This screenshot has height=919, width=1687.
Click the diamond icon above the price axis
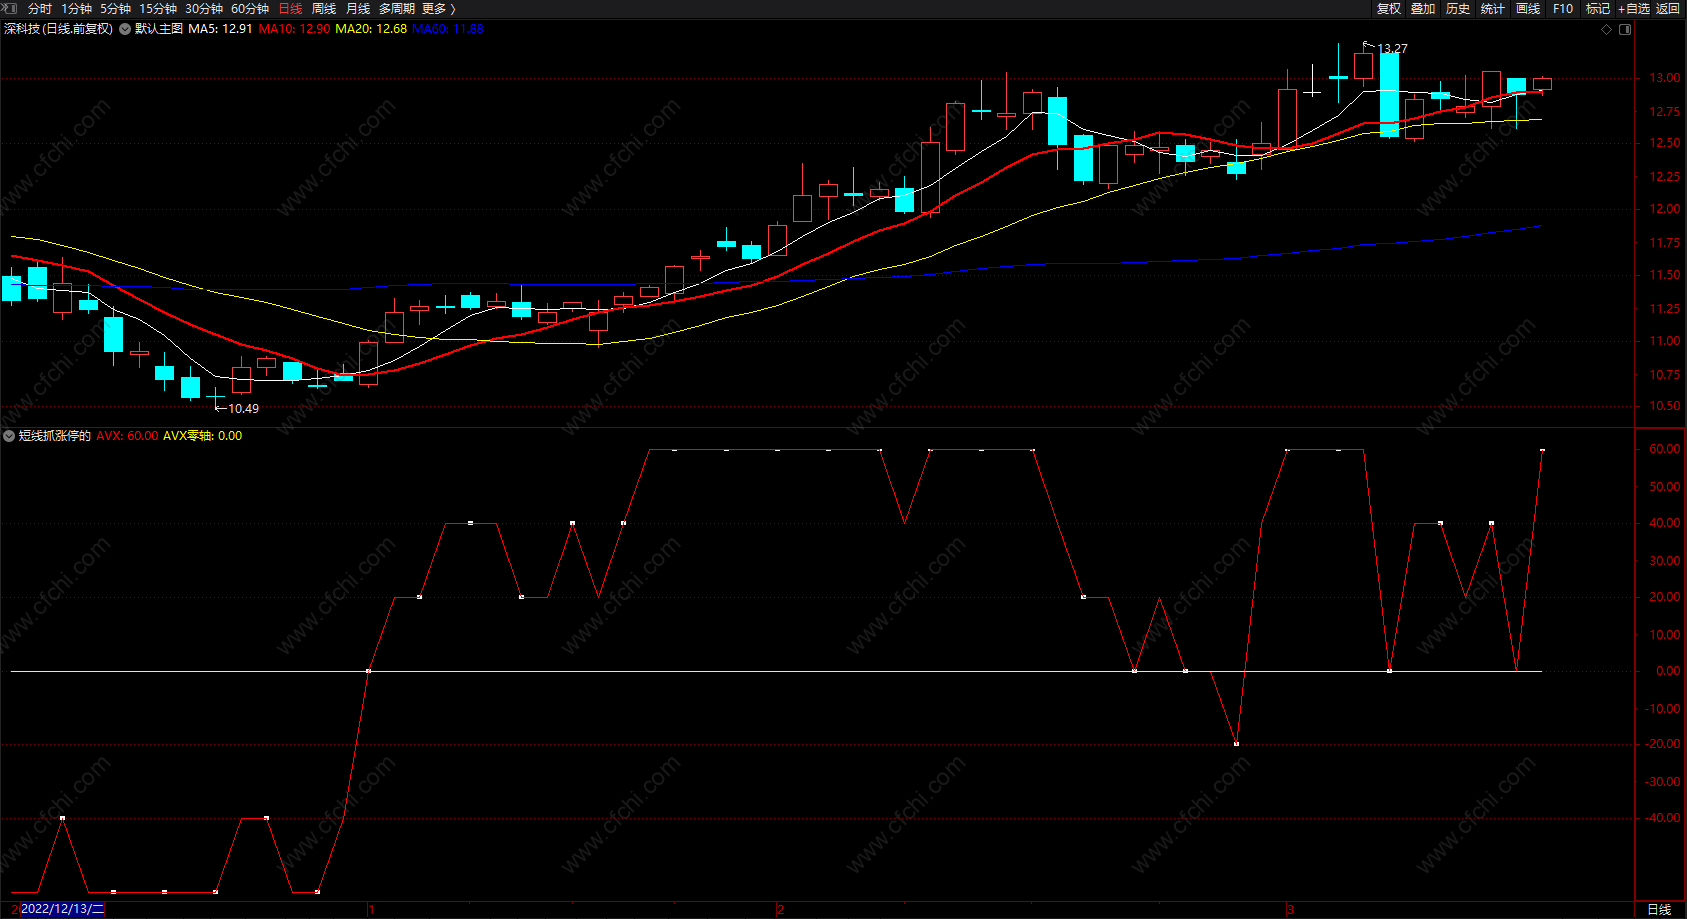(1607, 29)
